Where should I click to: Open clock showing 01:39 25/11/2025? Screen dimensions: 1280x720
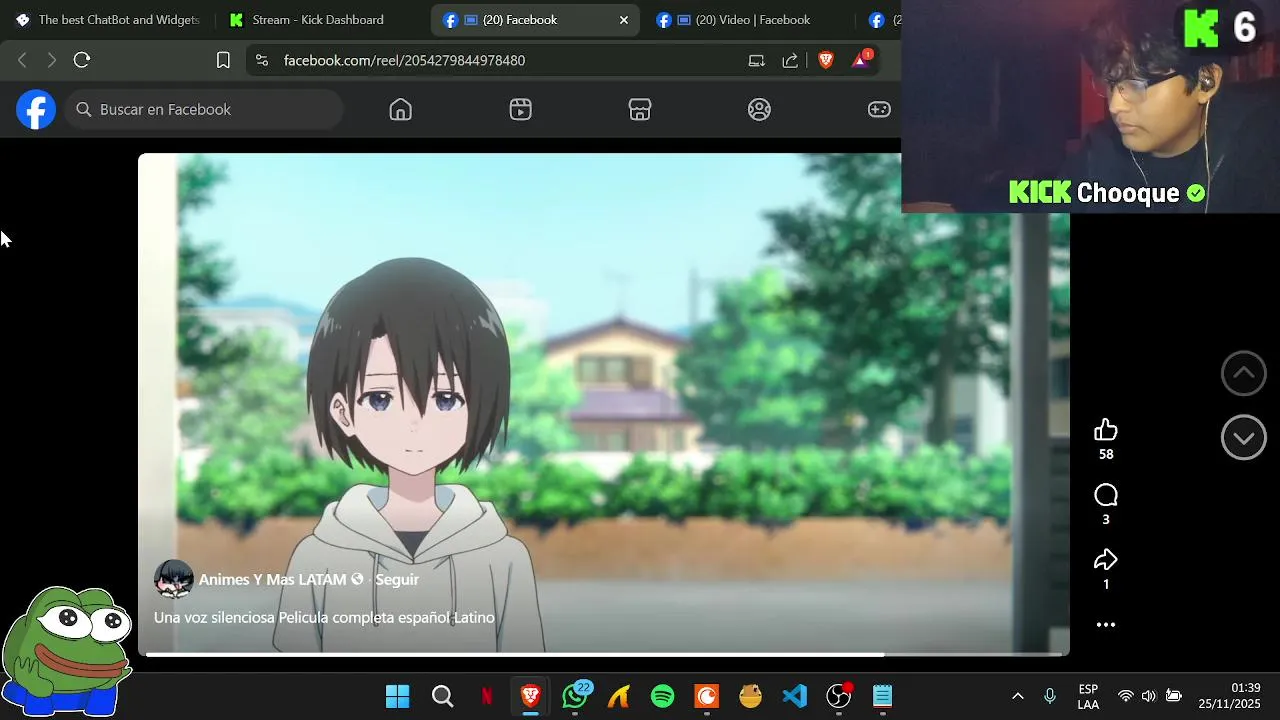(x=1230, y=696)
